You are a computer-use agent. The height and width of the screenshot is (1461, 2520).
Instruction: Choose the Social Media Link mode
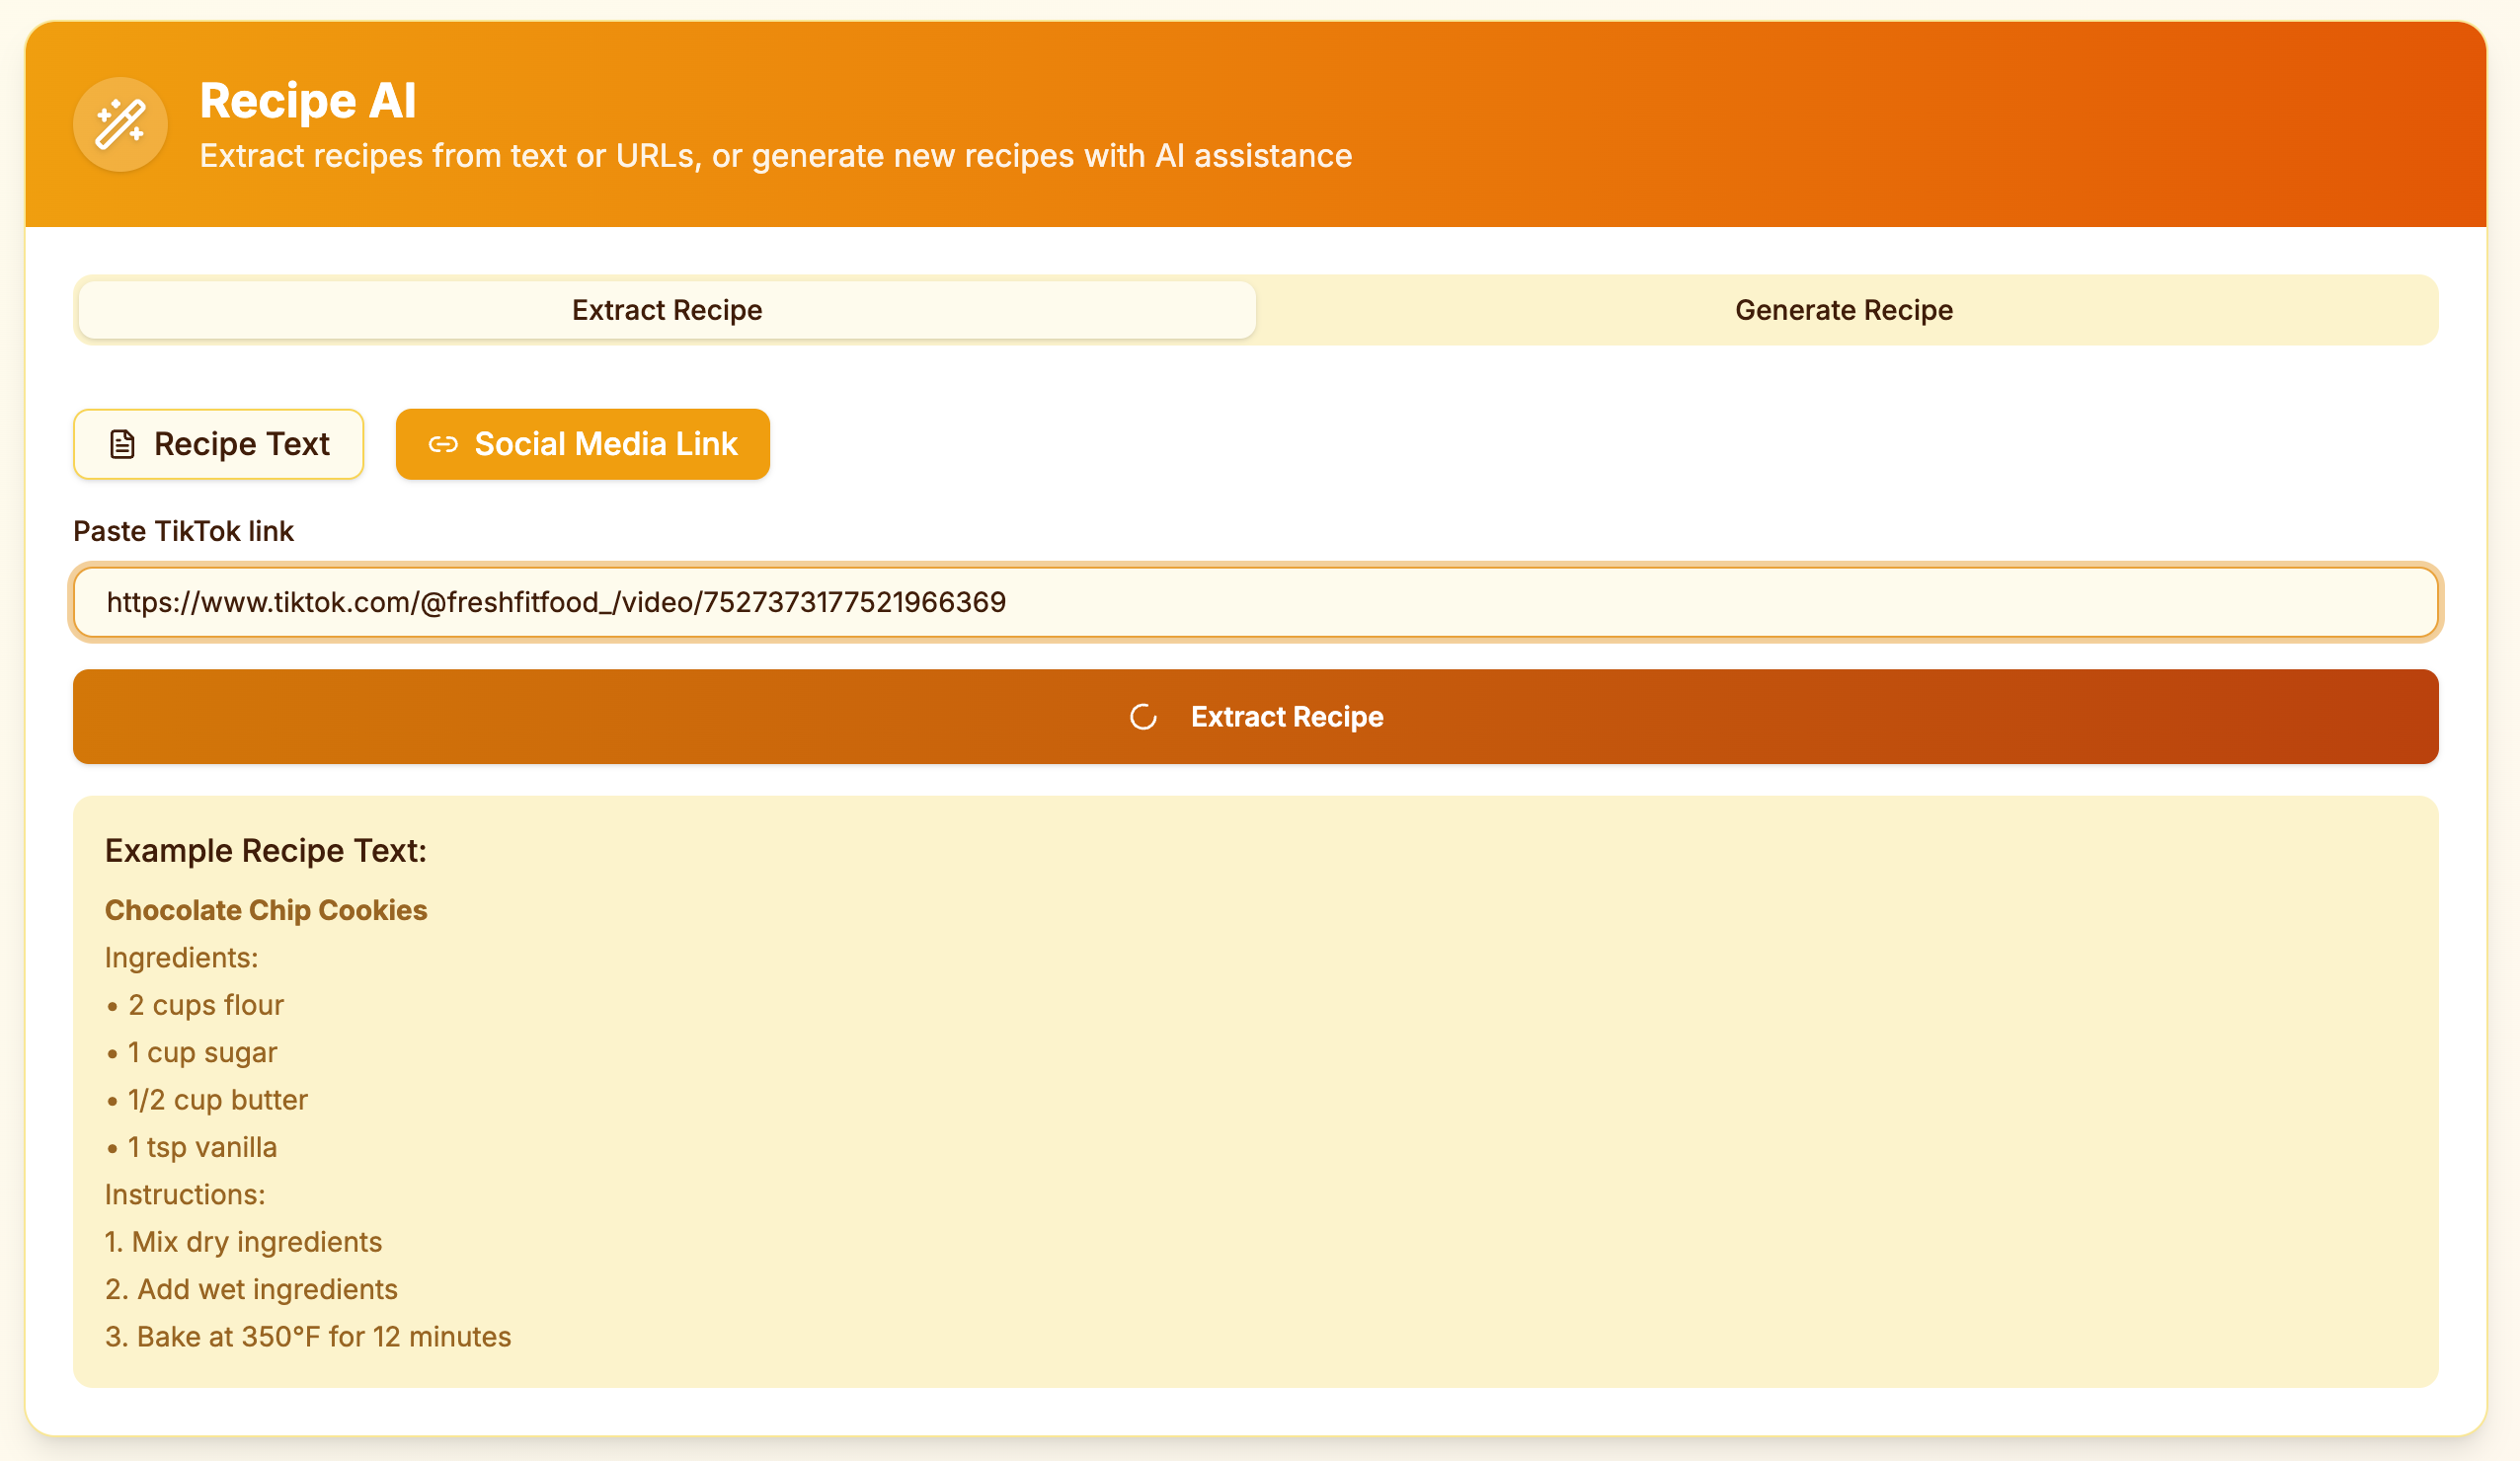pos(583,444)
